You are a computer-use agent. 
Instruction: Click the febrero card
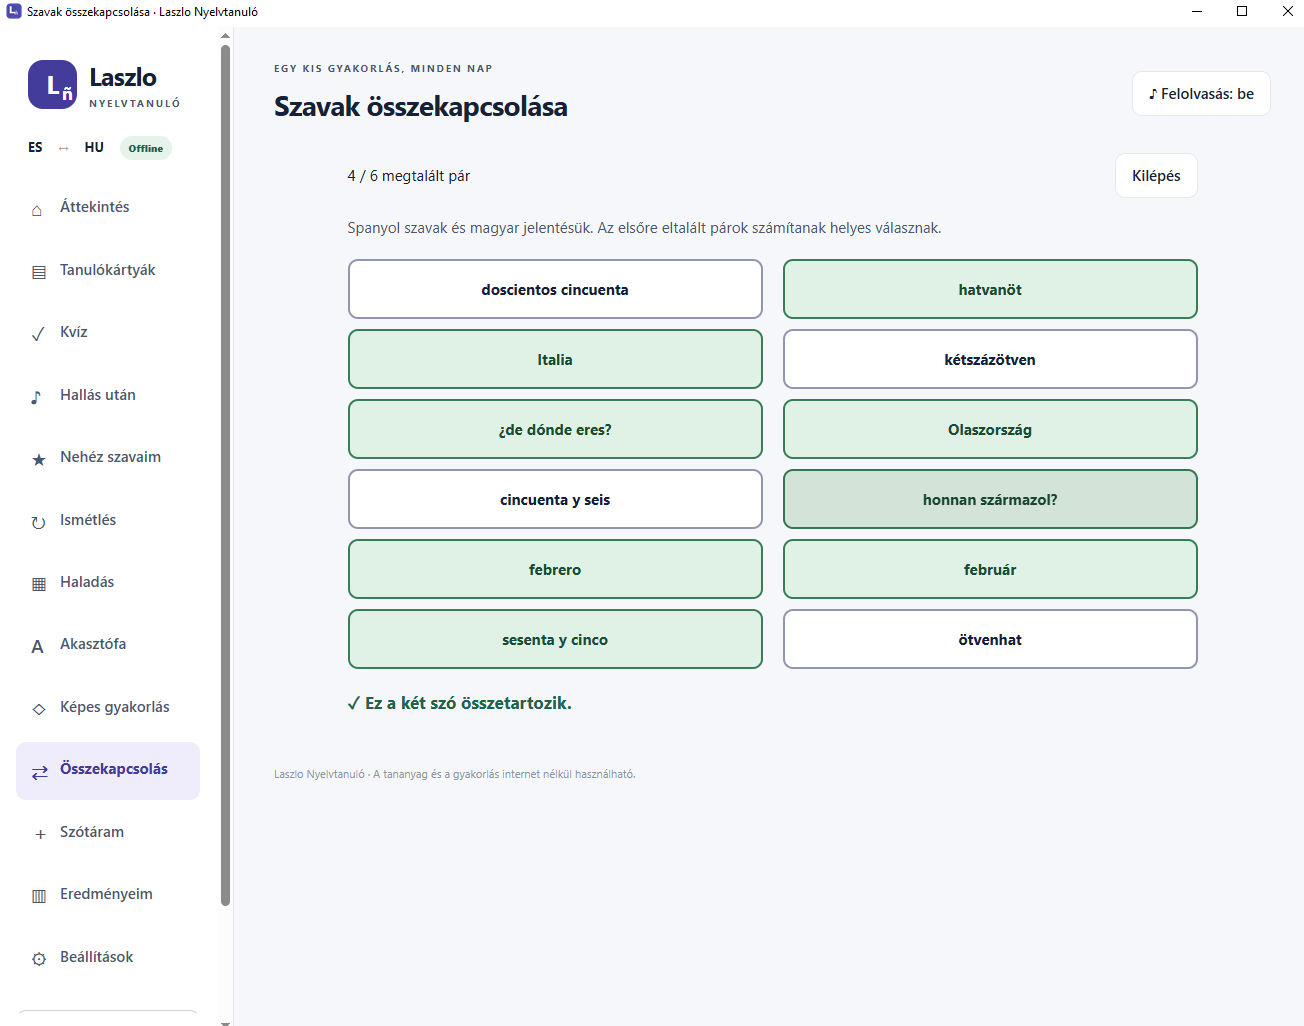555,569
